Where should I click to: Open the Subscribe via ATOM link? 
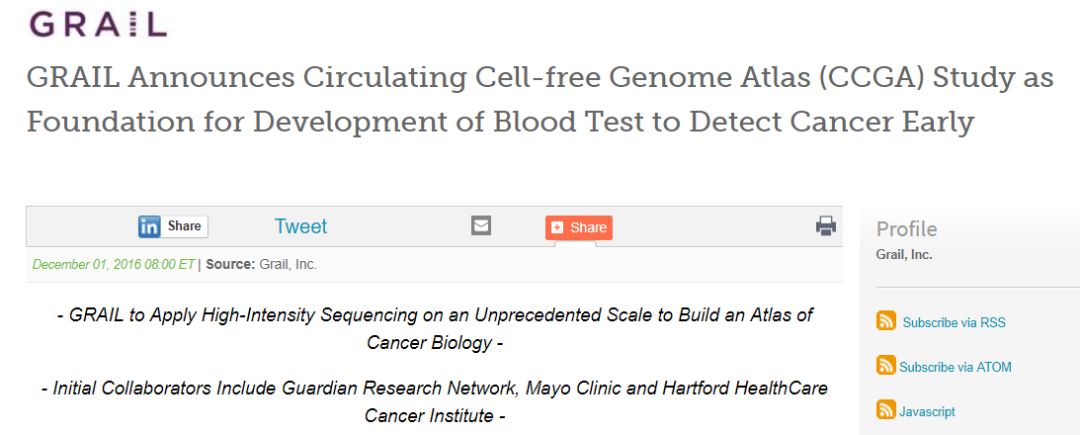point(955,367)
